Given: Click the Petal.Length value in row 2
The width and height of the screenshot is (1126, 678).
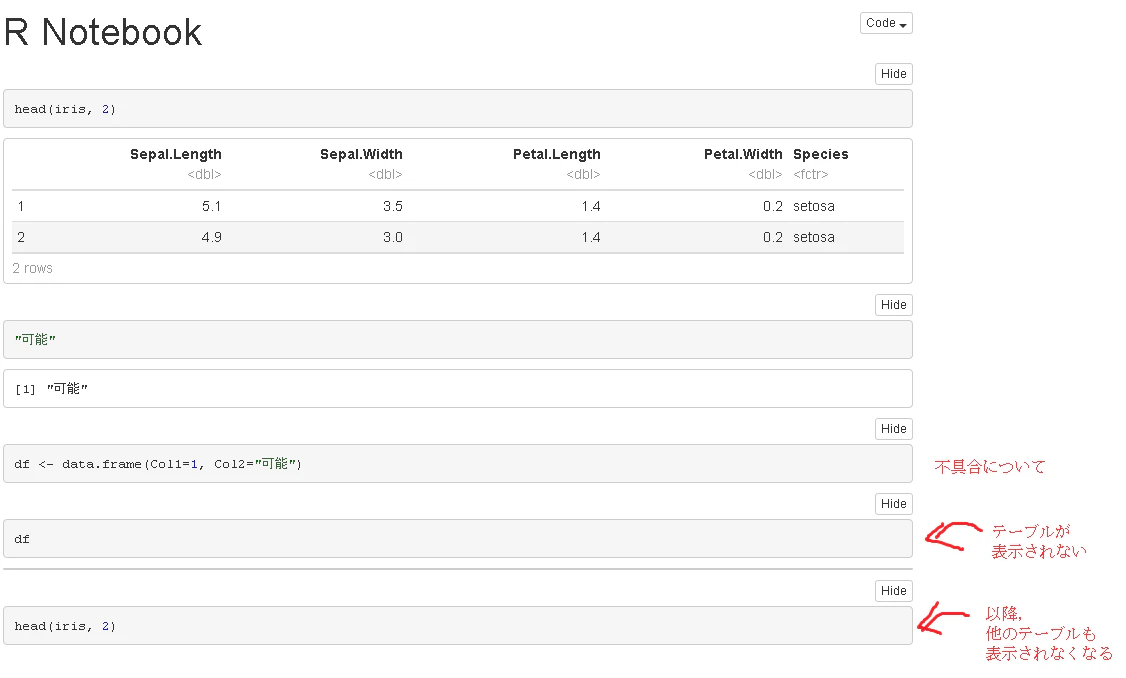Looking at the screenshot, I should 591,237.
